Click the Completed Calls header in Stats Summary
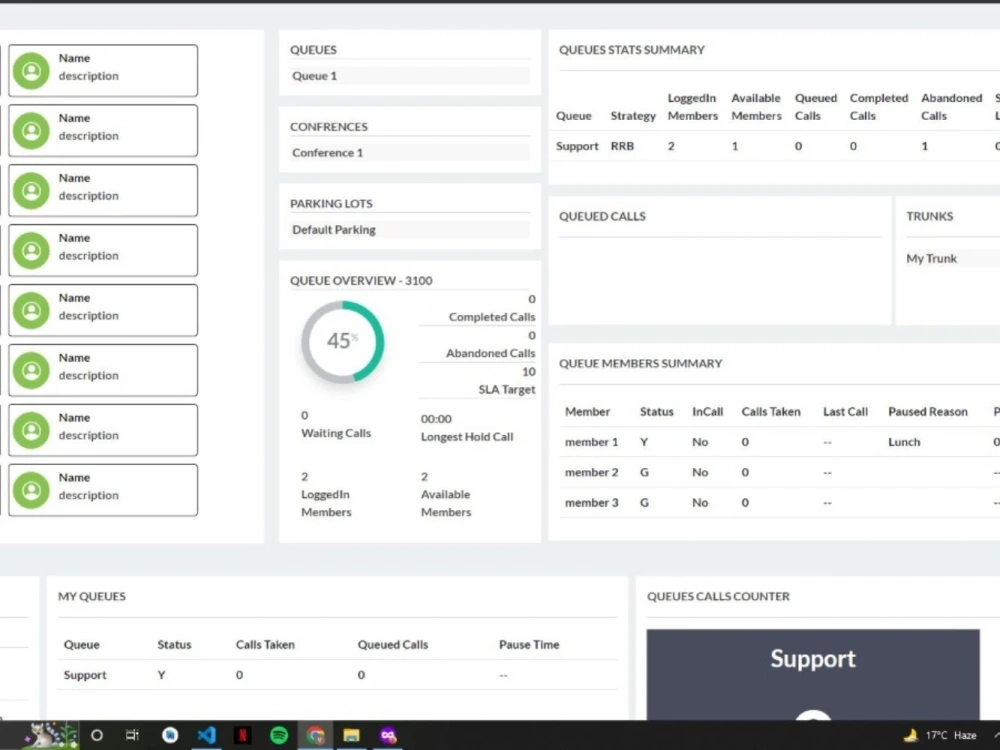Screen dimensions: 1000x750 coord(878,107)
